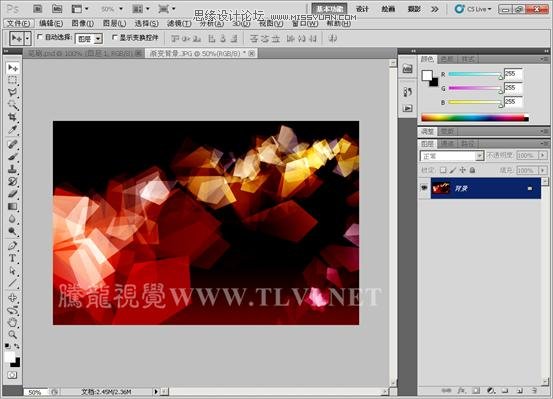The width and height of the screenshot is (553, 399).
Task: Select the Pen tool
Action: point(13,246)
